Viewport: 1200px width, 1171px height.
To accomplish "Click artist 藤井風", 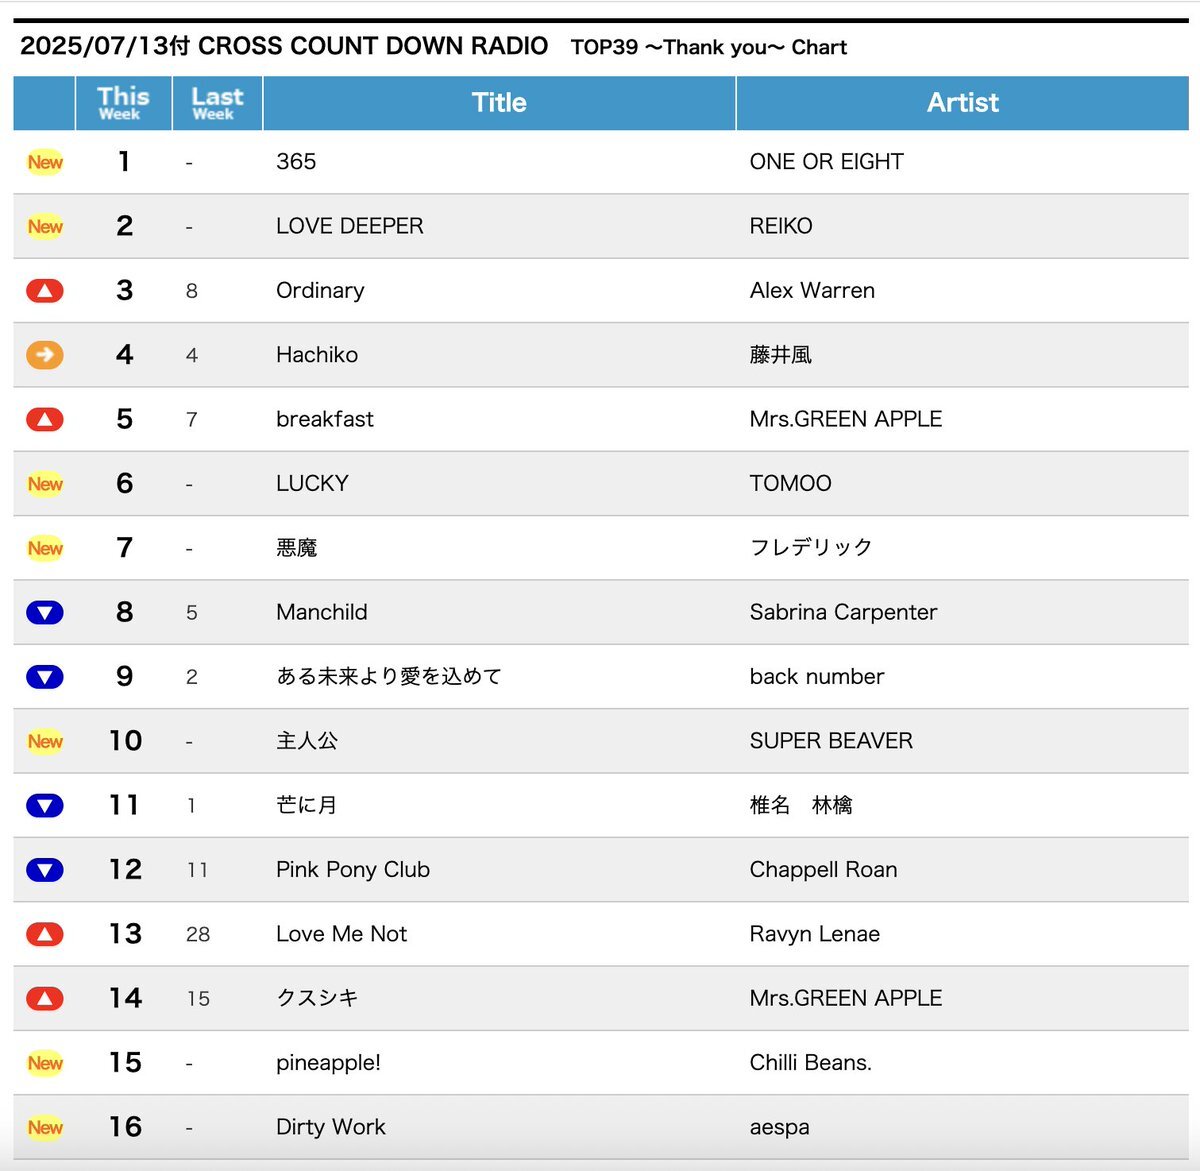I will coord(781,355).
